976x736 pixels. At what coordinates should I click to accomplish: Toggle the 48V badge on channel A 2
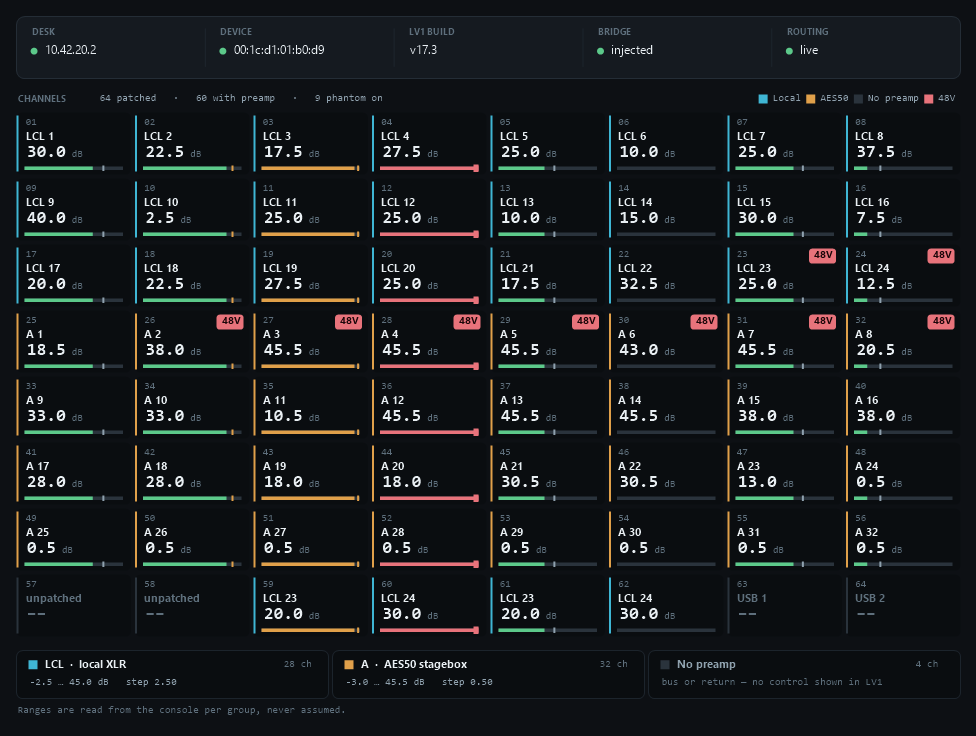pos(230,321)
